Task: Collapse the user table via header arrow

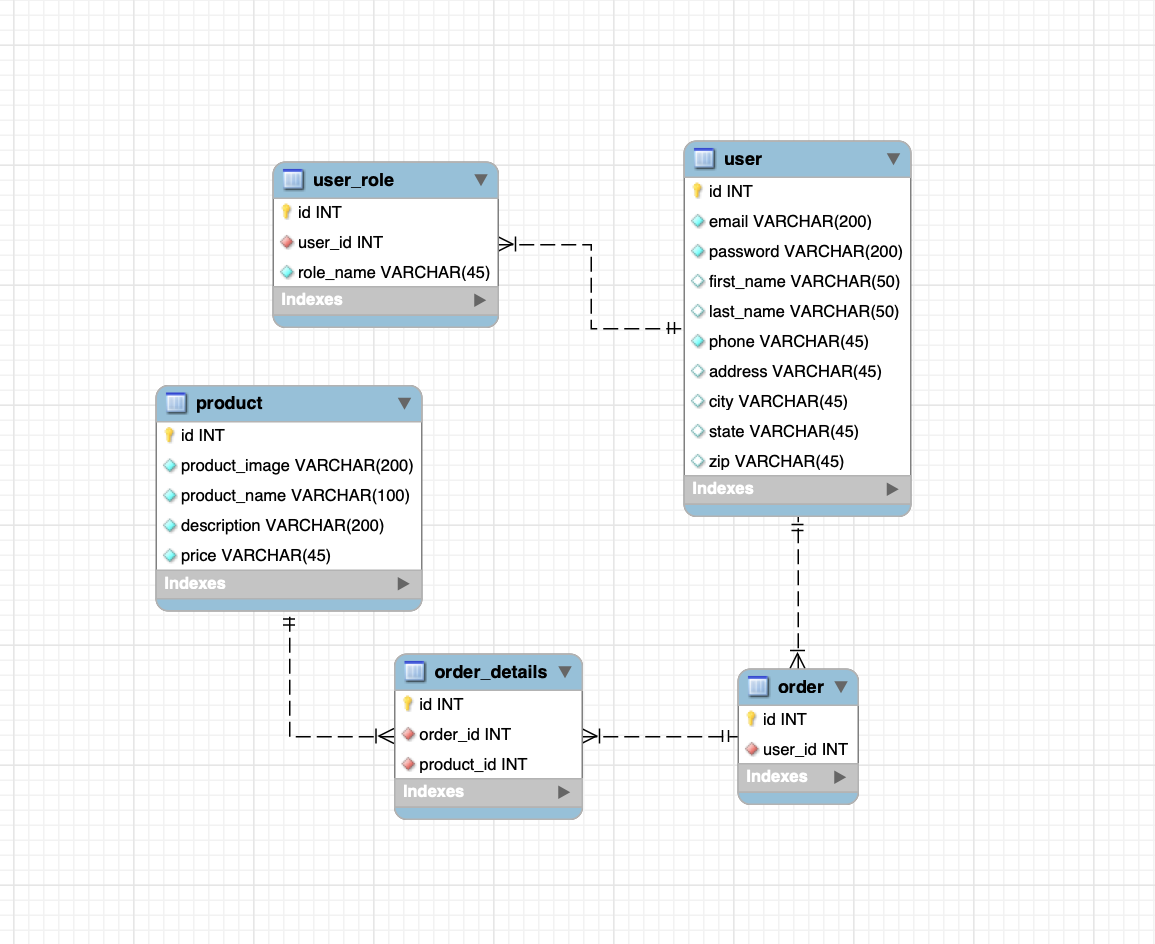Action: (894, 158)
